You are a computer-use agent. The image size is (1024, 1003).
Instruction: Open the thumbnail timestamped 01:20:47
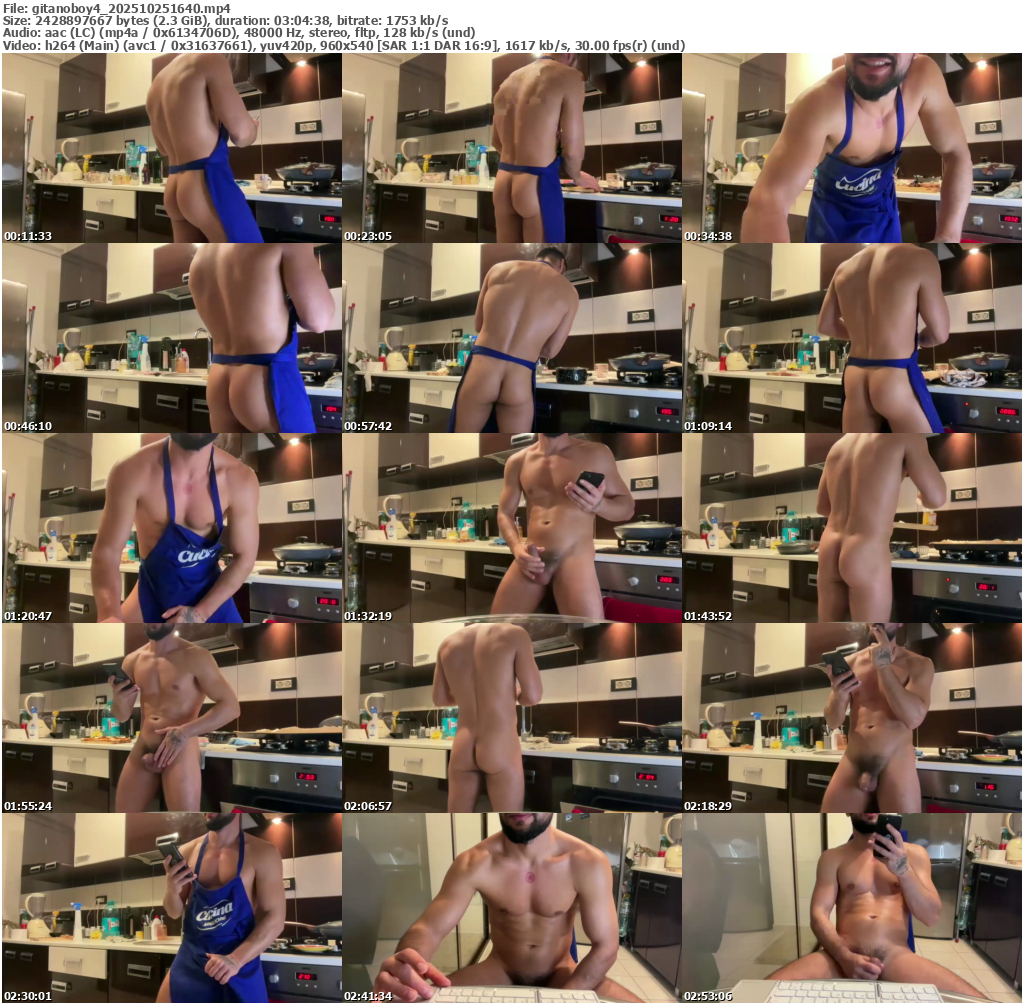coord(172,528)
